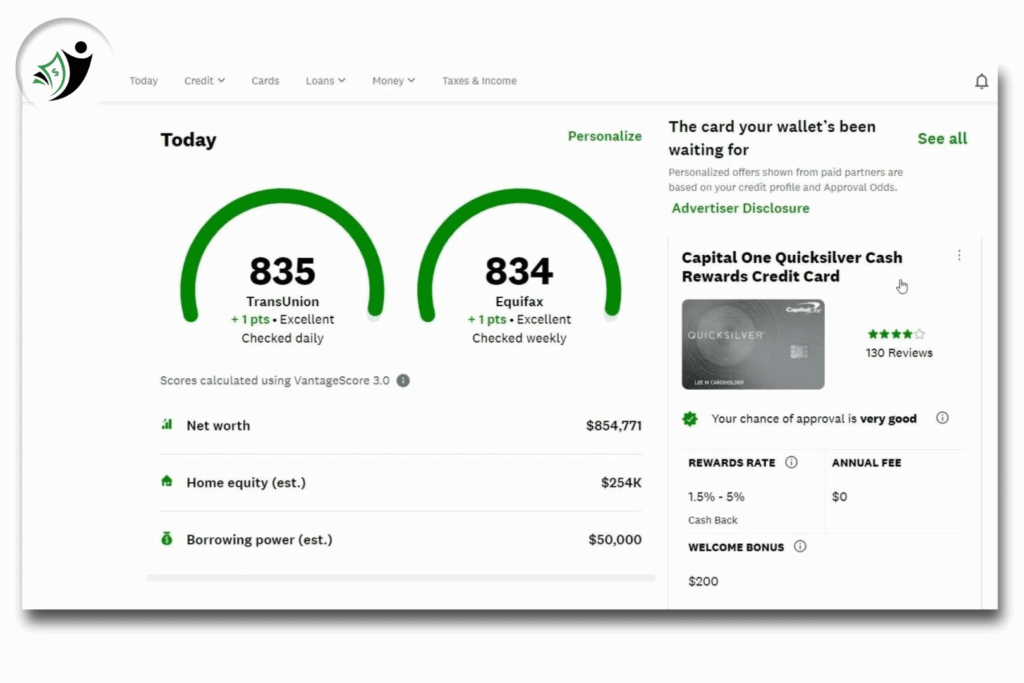This screenshot has height=683, width=1024.
Task: Open the Home equity (est.) row
Action: (401, 483)
